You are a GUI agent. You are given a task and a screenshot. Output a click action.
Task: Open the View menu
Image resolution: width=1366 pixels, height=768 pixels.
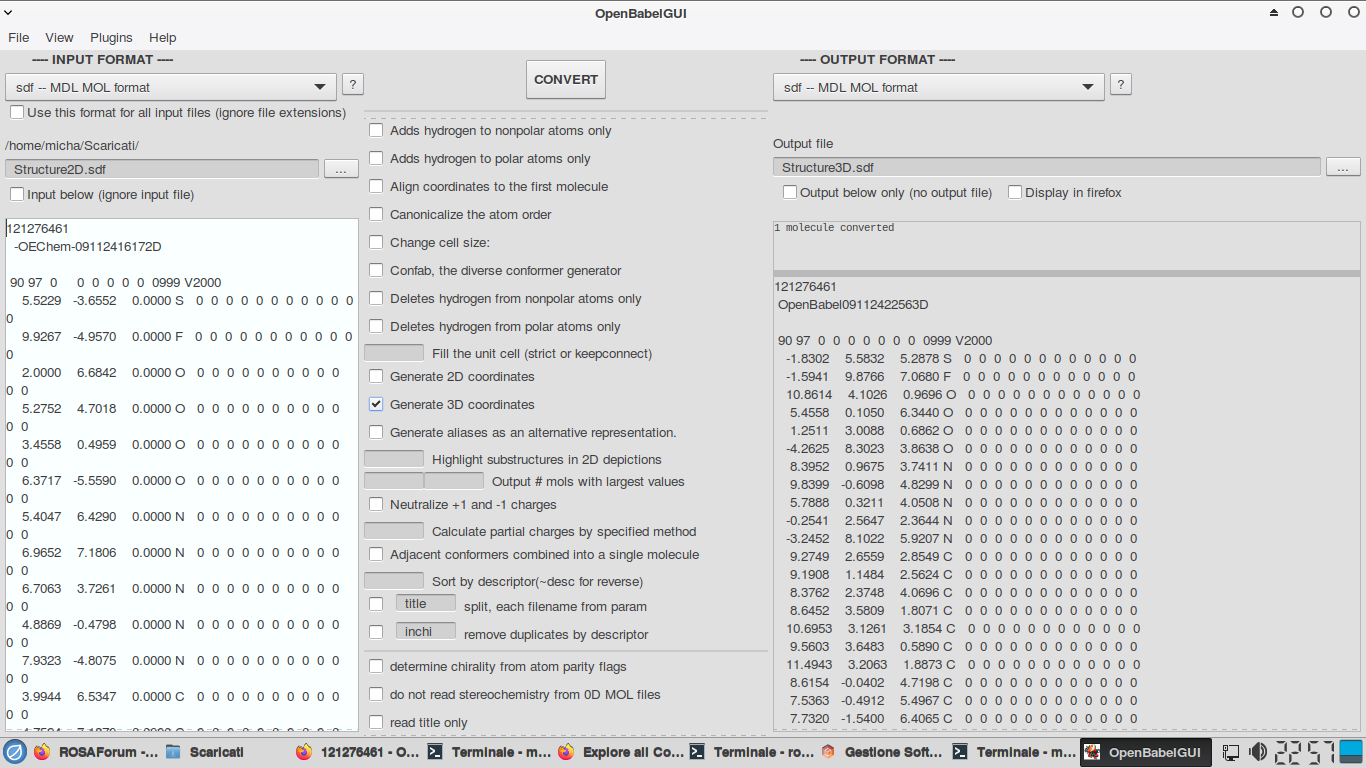point(59,38)
